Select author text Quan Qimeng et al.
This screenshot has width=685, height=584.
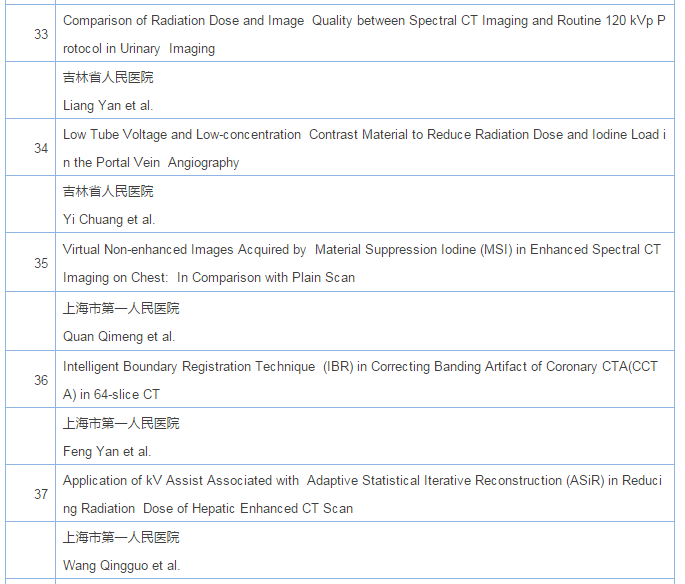coord(119,336)
